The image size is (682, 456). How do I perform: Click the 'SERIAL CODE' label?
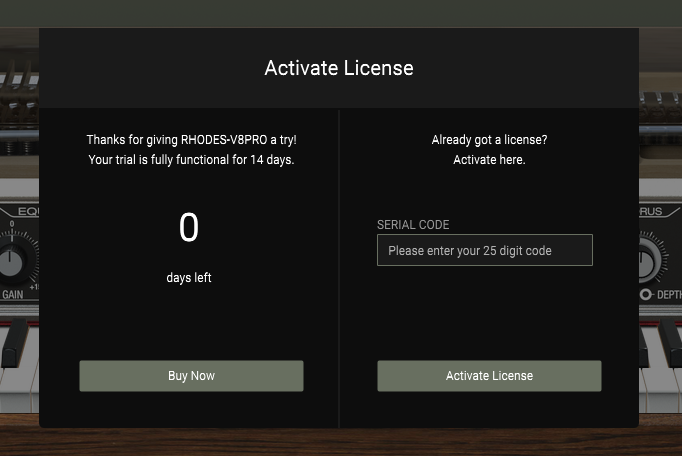pyautogui.click(x=413, y=225)
